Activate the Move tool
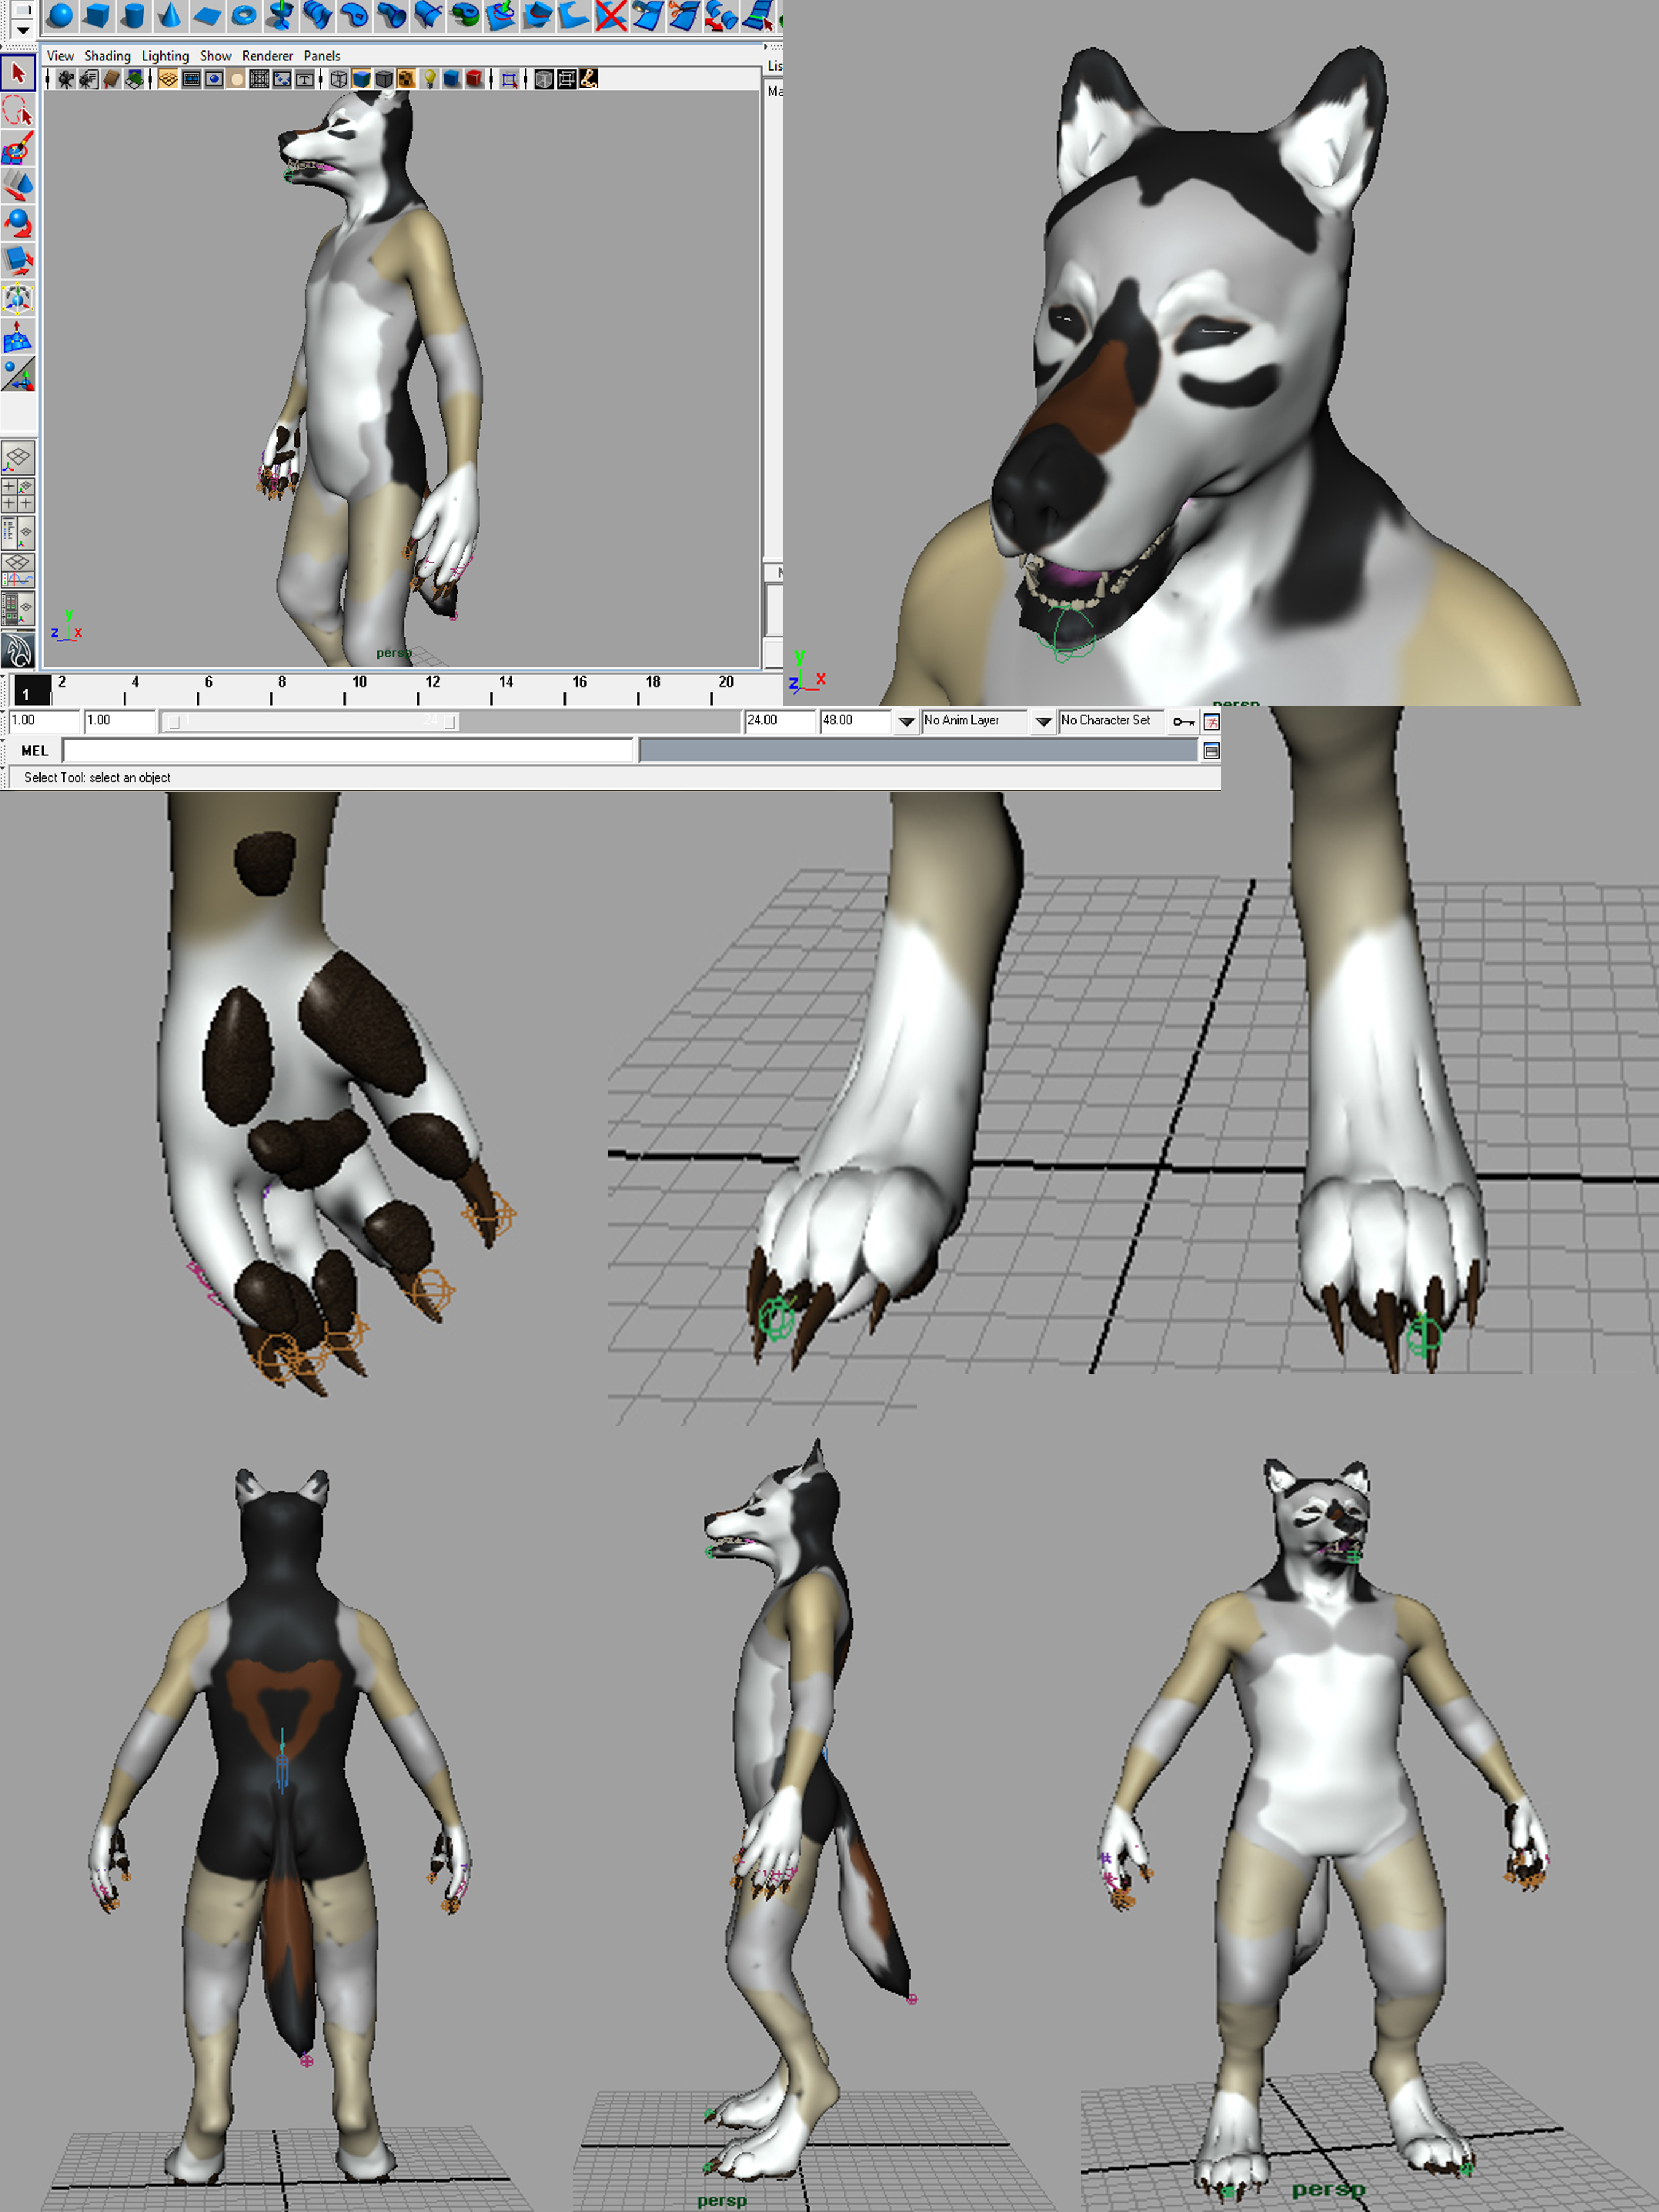 18,185
